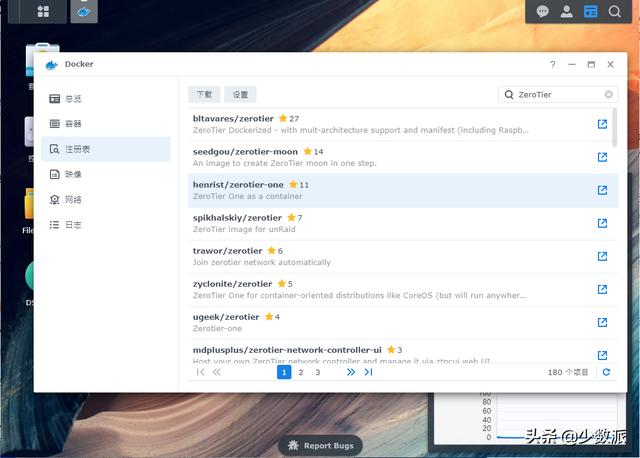The height and width of the screenshot is (458, 640).
Task: Open the Docker help question mark
Action: pos(553,64)
